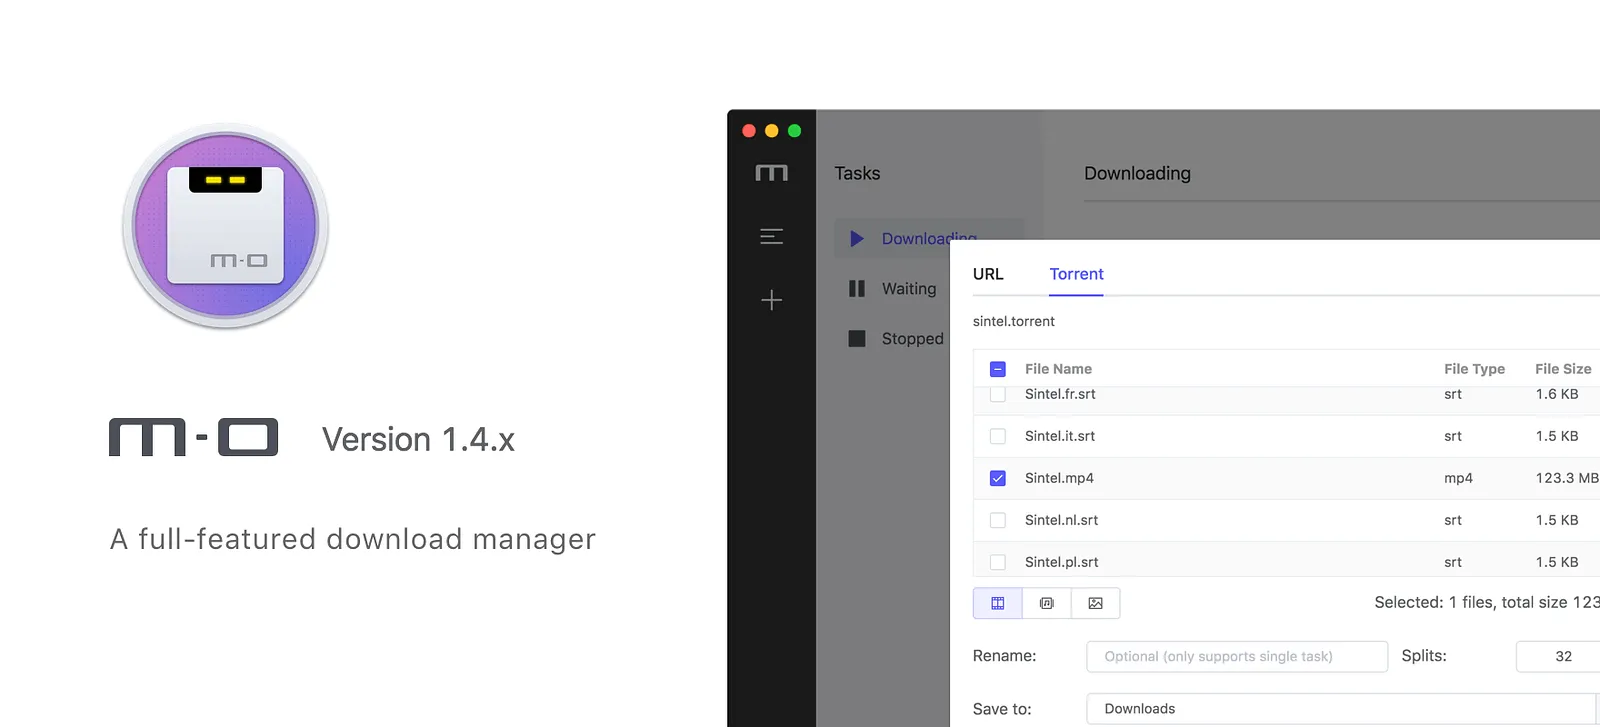Screen dimensions: 1600x727
Task: Click the Waiting pause icon
Action: (x=857, y=289)
